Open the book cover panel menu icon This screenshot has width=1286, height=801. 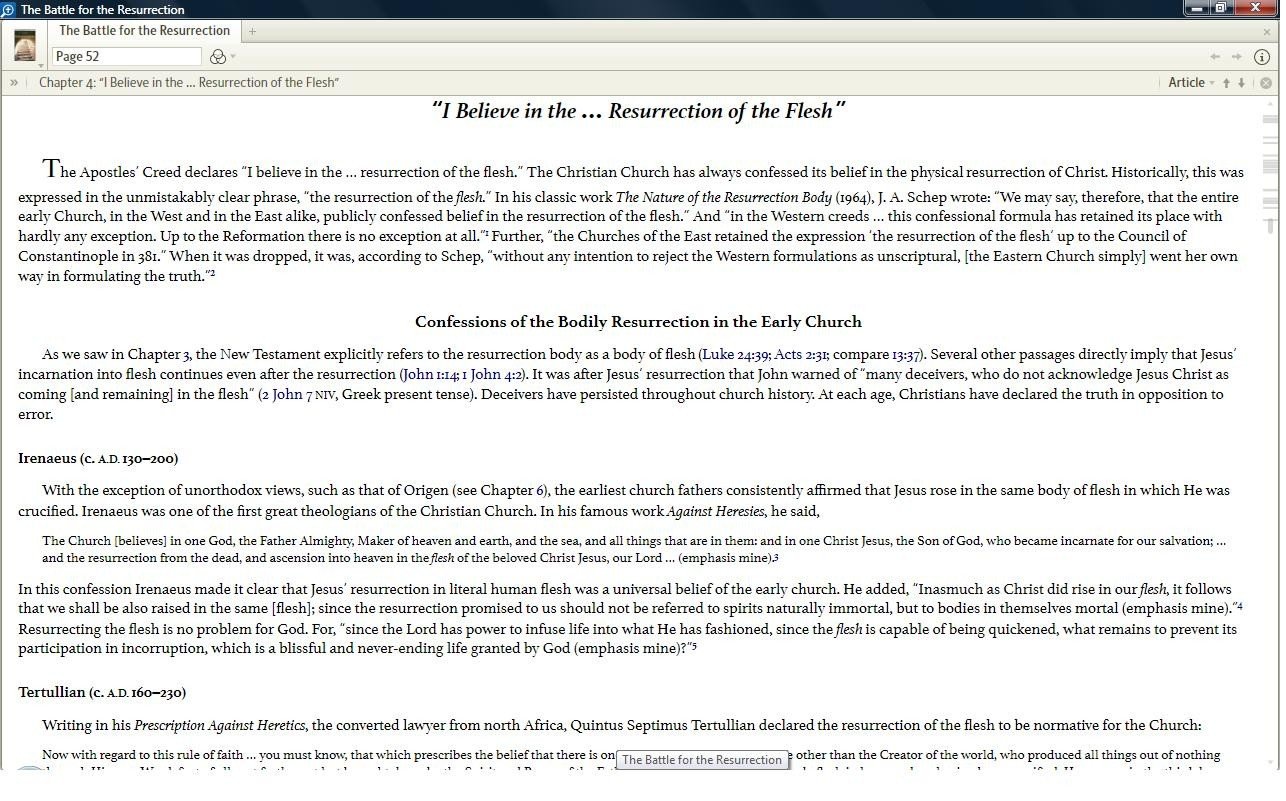point(25,46)
